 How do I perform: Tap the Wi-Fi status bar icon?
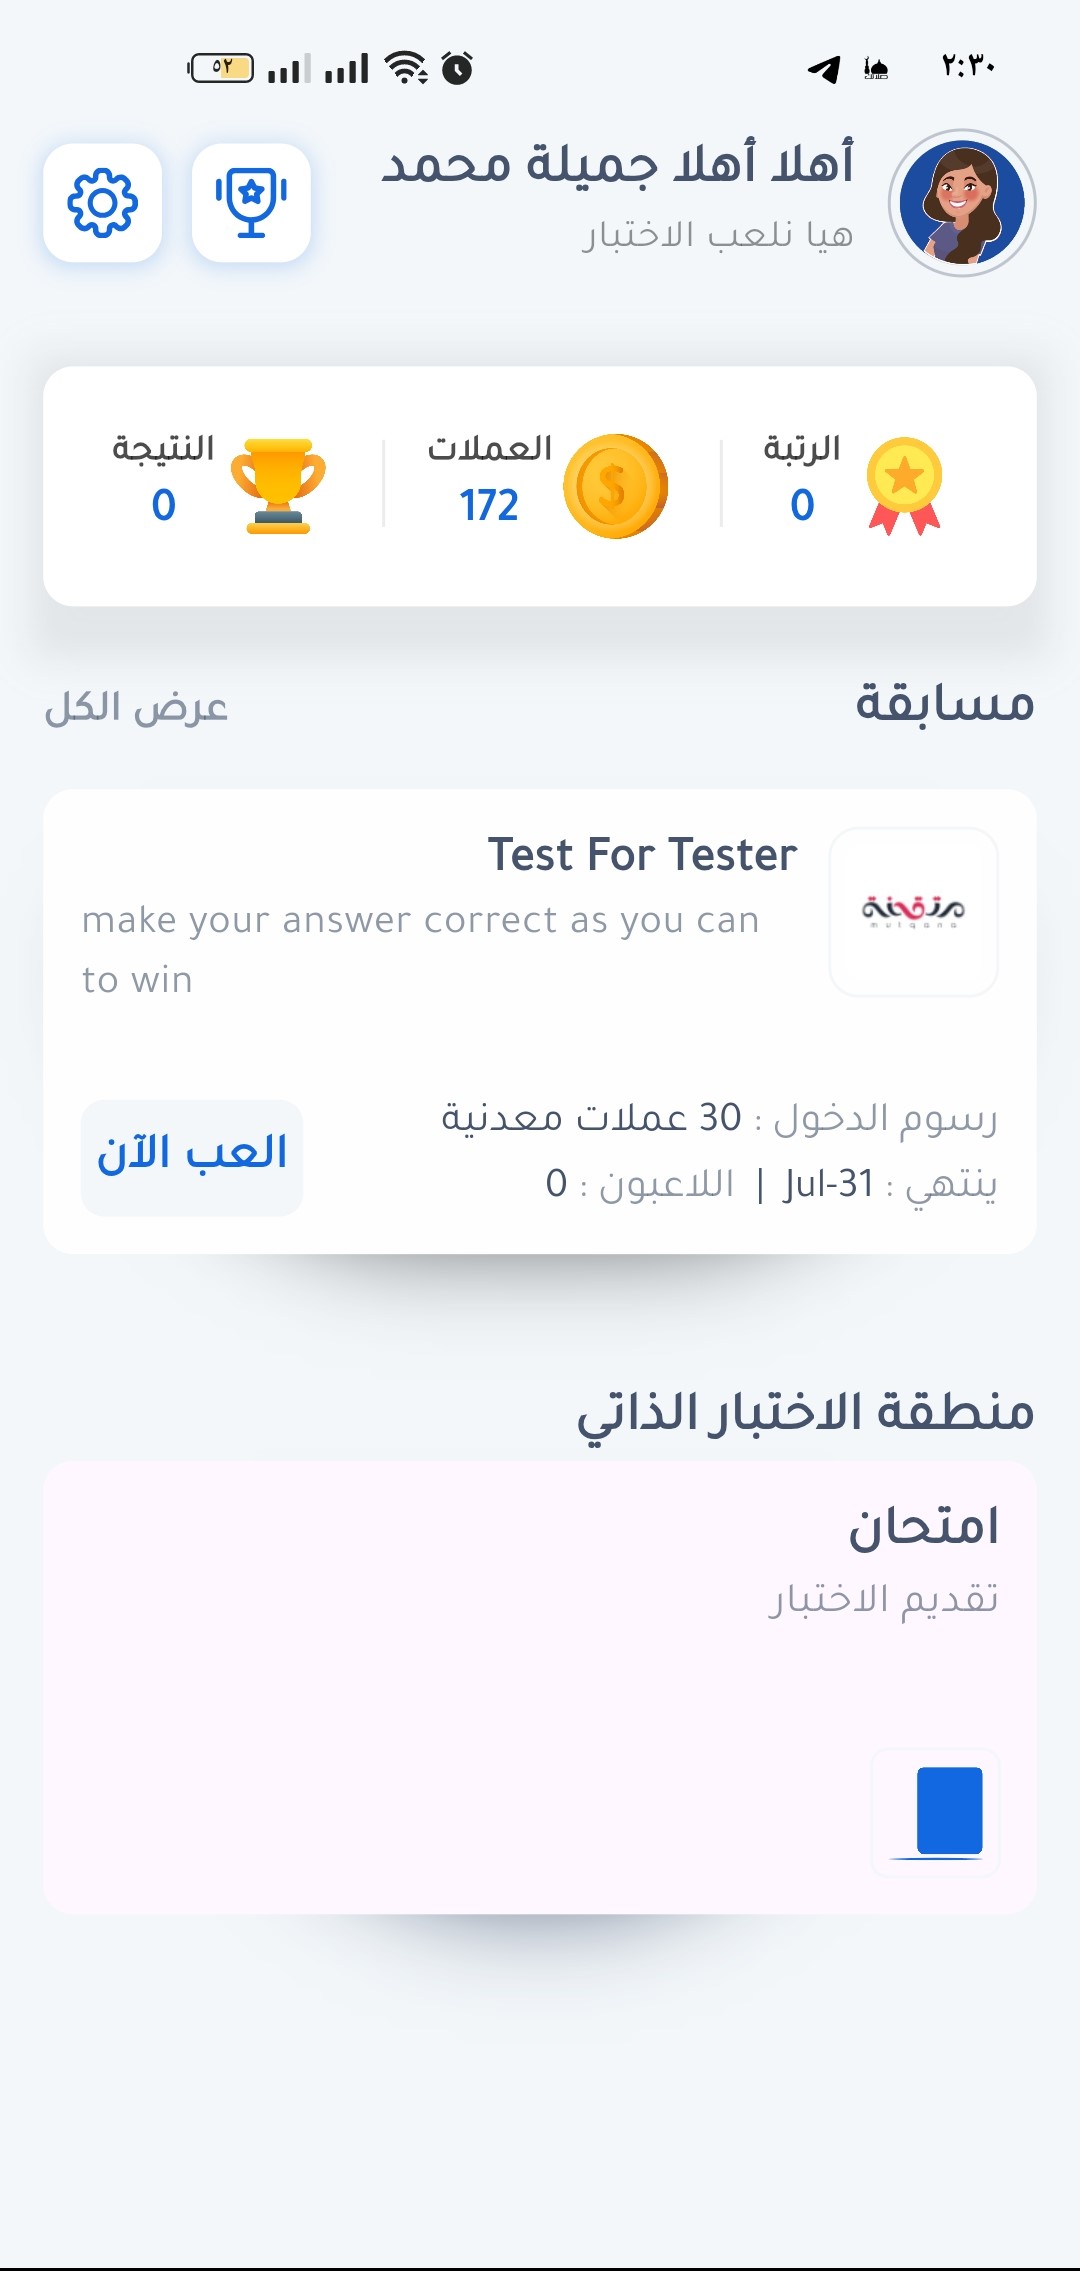pyautogui.click(x=406, y=68)
